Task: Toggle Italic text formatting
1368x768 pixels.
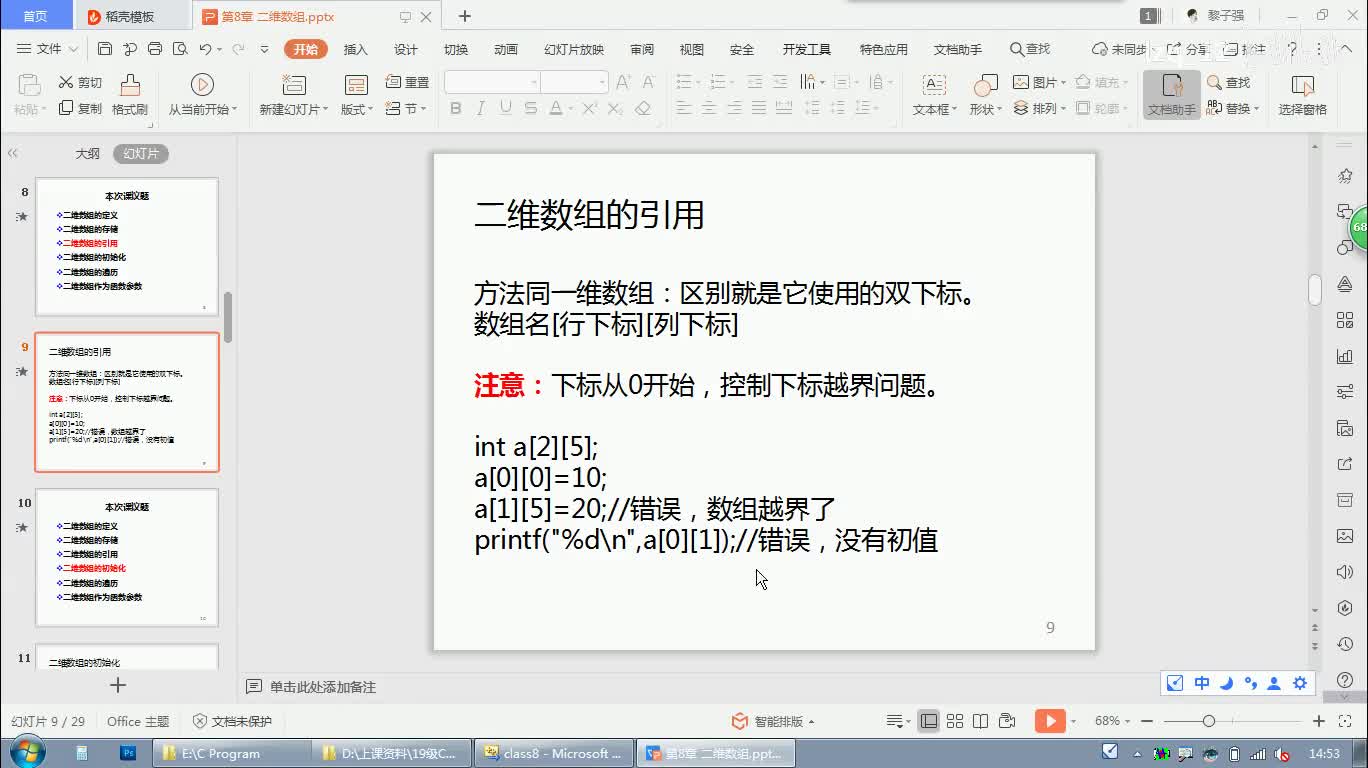Action: 481,109
